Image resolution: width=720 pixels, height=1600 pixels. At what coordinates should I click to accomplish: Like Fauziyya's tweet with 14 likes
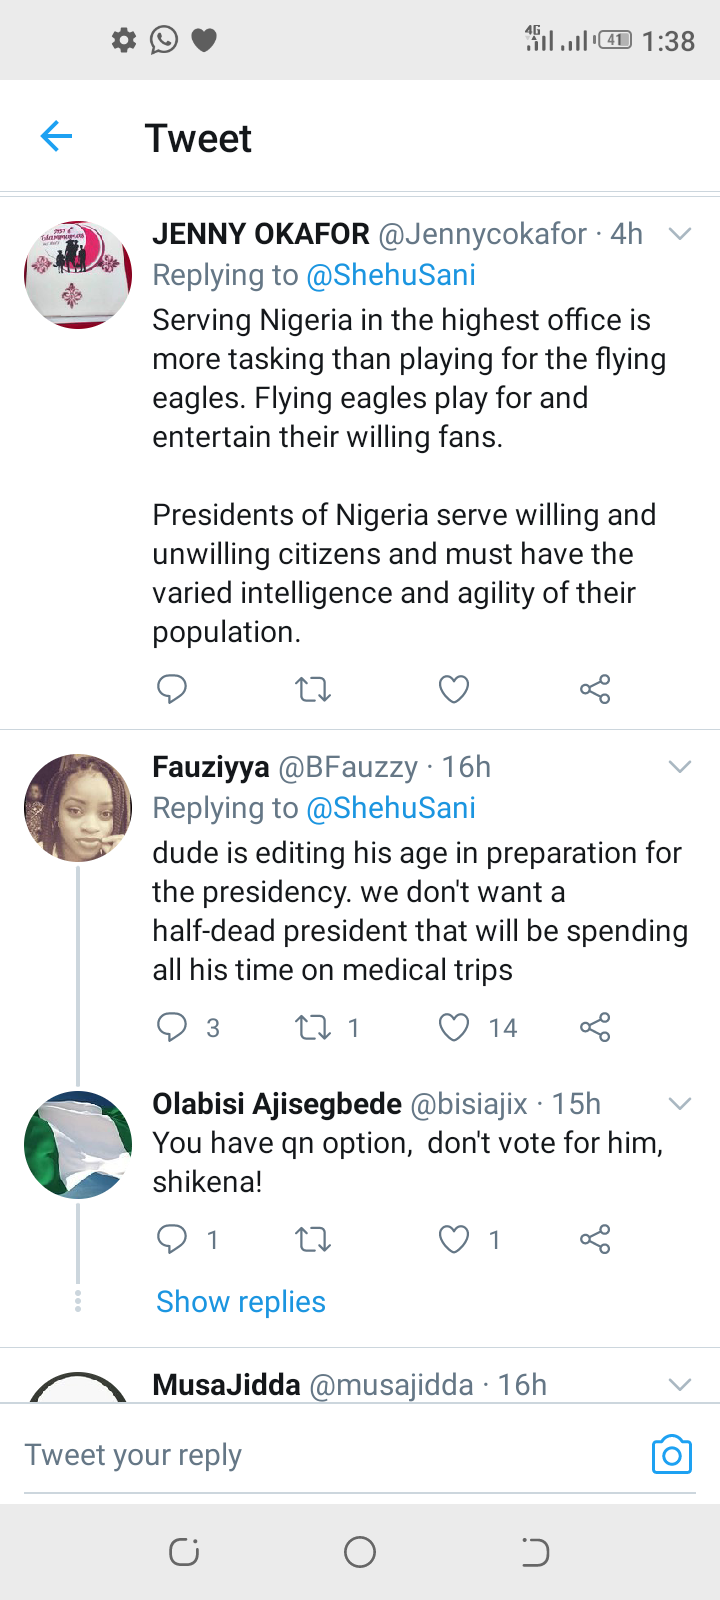click(x=454, y=1027)
